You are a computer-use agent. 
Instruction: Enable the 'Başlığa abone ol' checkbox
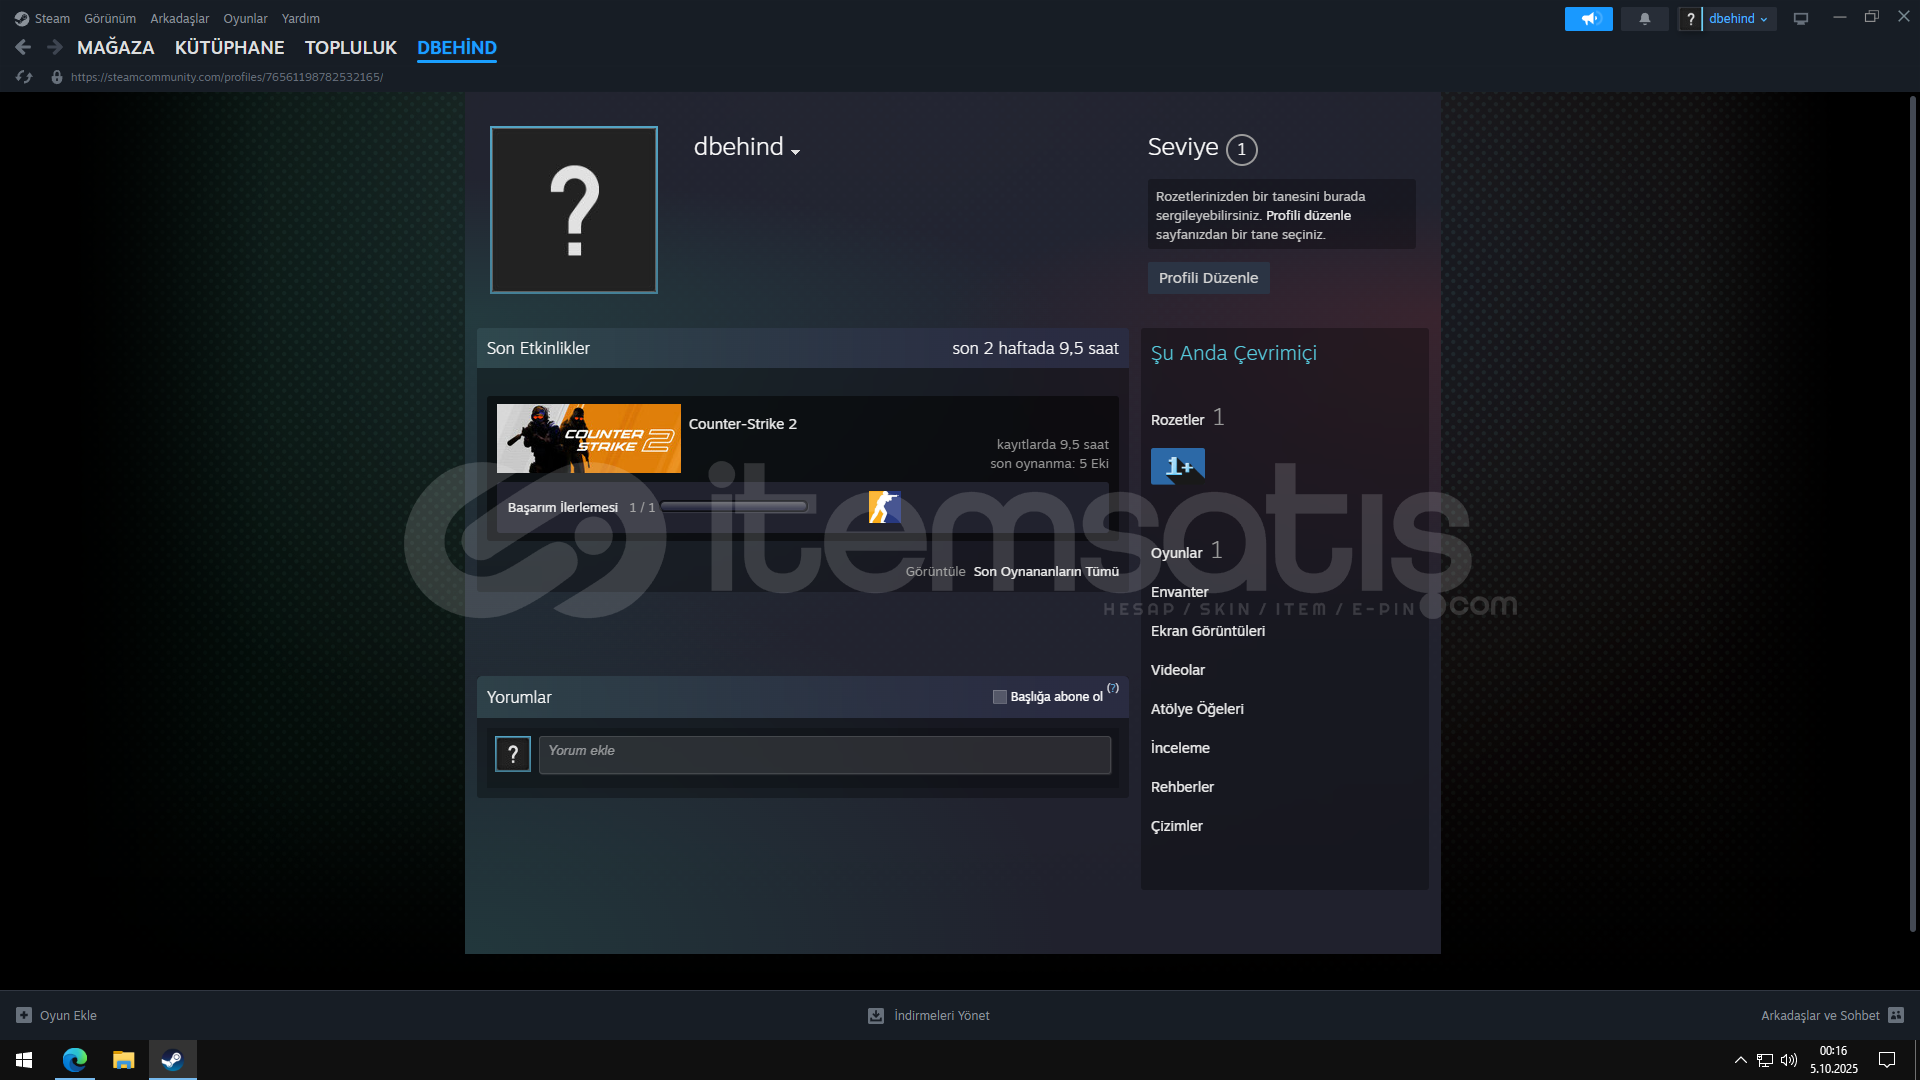[x=999, y=697]
